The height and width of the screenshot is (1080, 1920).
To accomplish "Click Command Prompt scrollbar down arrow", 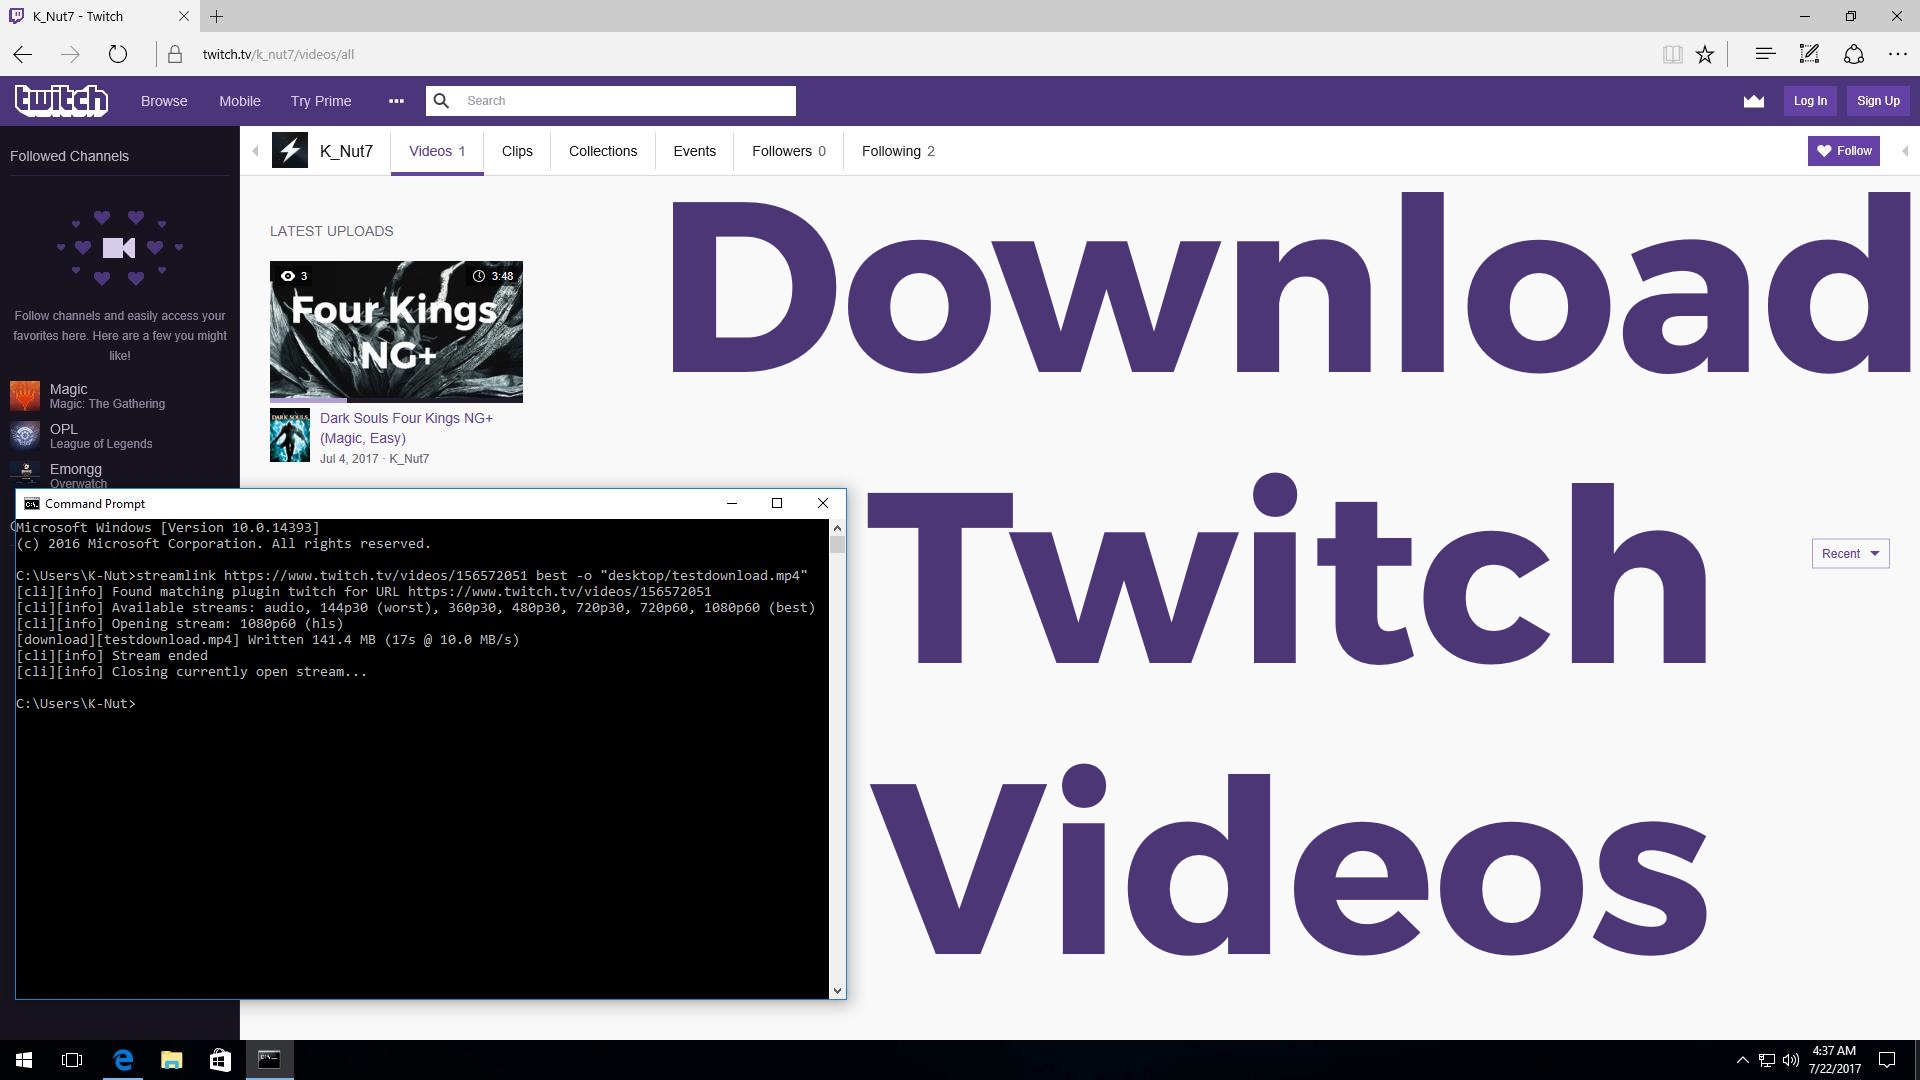I will (837, 991).
